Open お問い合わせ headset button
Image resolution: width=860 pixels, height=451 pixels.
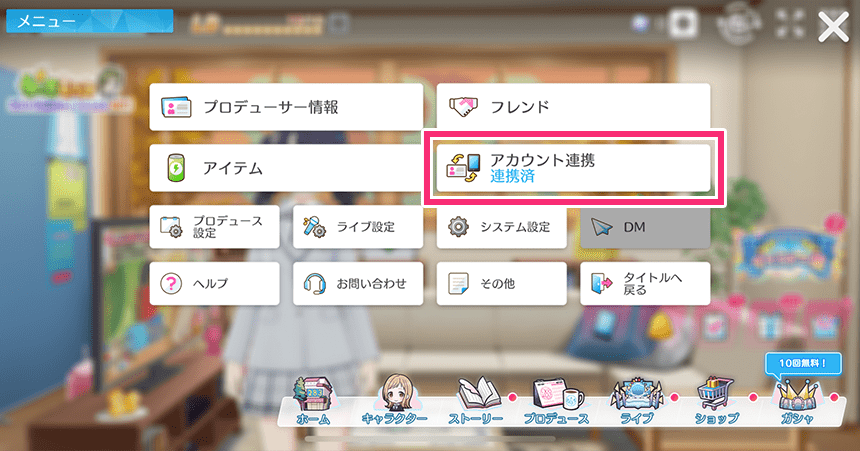tap(358, 284)
